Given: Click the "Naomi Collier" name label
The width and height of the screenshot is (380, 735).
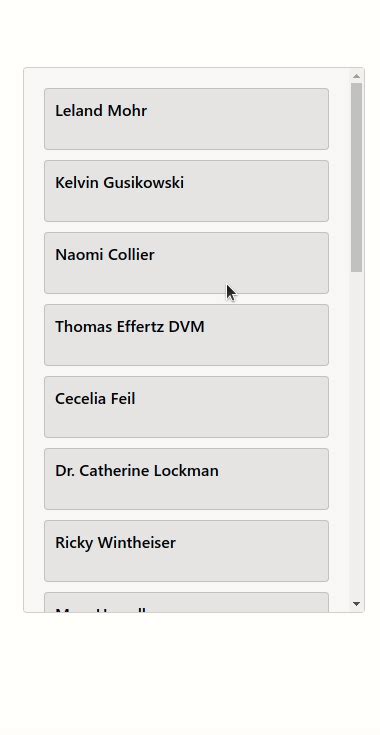Looking at the screenshot, I should [x=104, y=255].
